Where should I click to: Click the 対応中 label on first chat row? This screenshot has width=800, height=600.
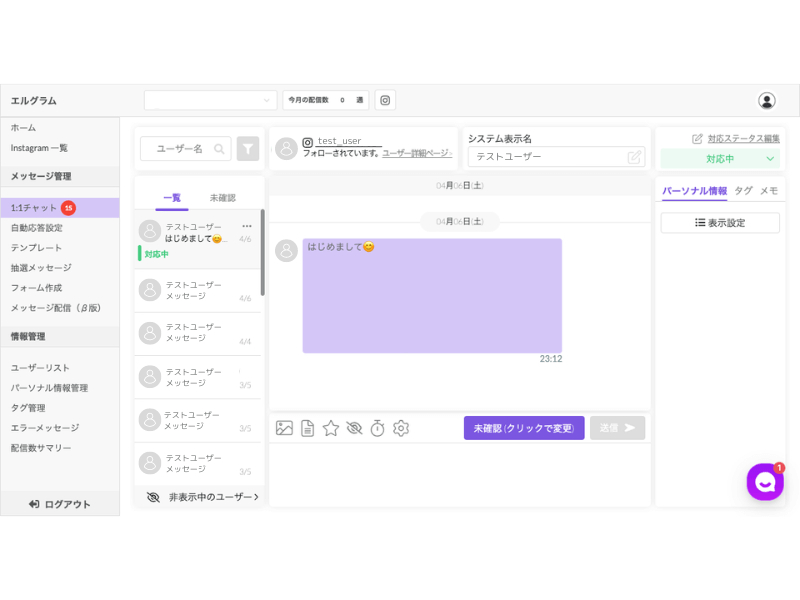tap(156, 254)
